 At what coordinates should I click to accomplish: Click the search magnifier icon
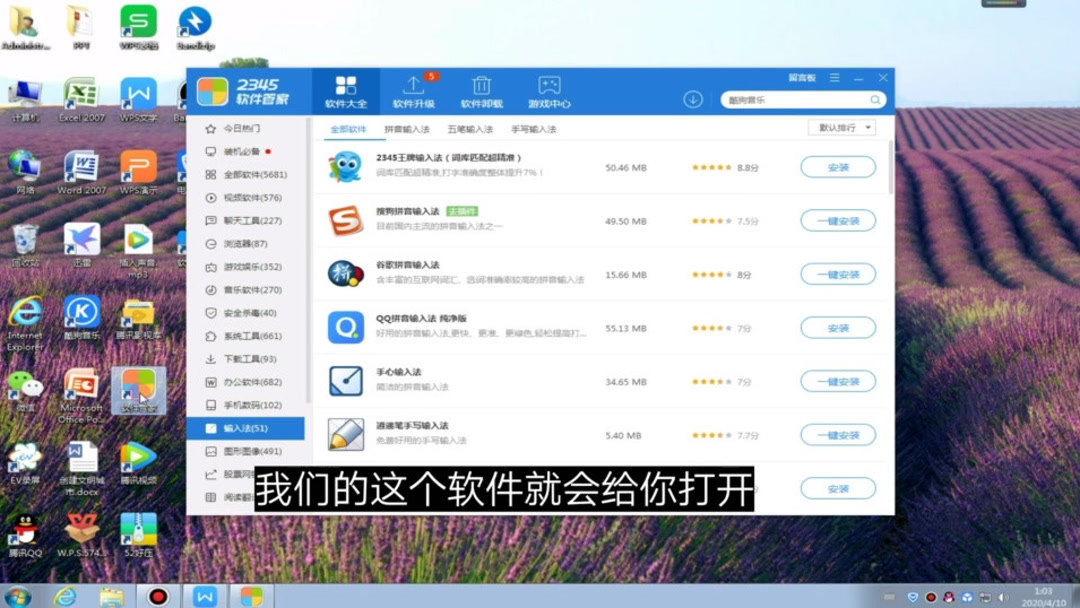(x=875, y=99)
